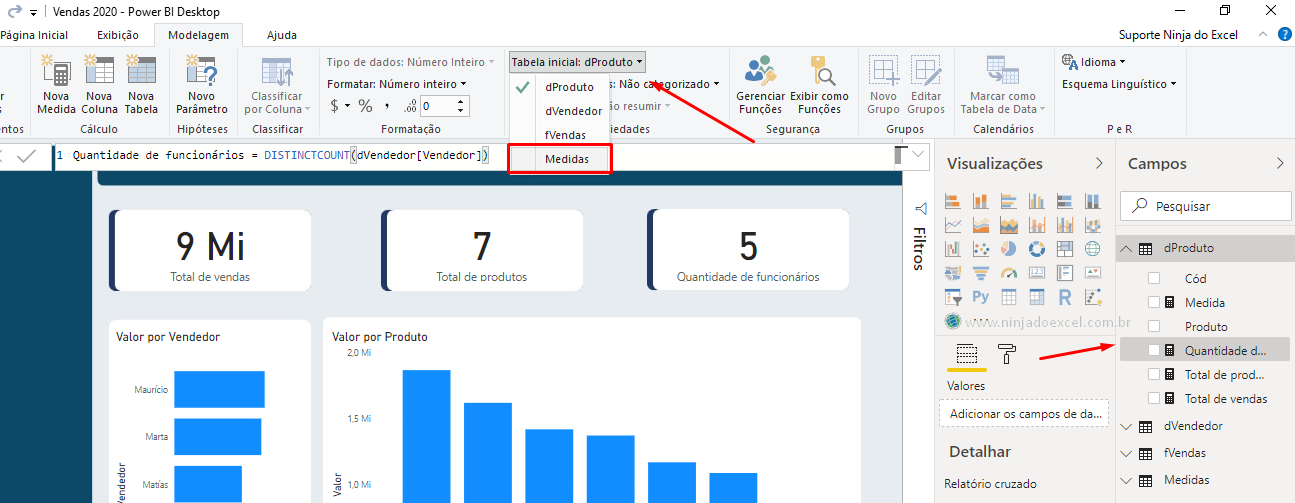This screenshot has width=1295, height=503.
Task: Click the Nova Medida icon
Action: tap(56, 72)
